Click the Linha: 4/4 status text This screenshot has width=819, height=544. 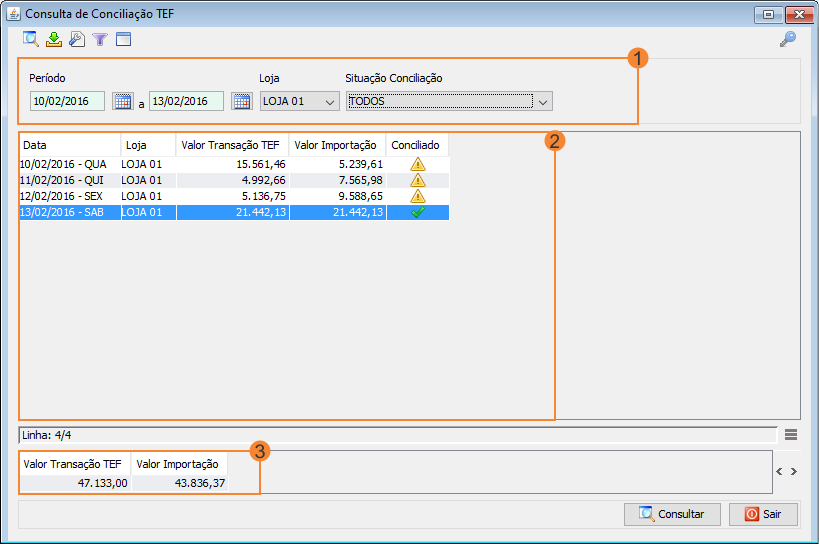pos(46,435)
